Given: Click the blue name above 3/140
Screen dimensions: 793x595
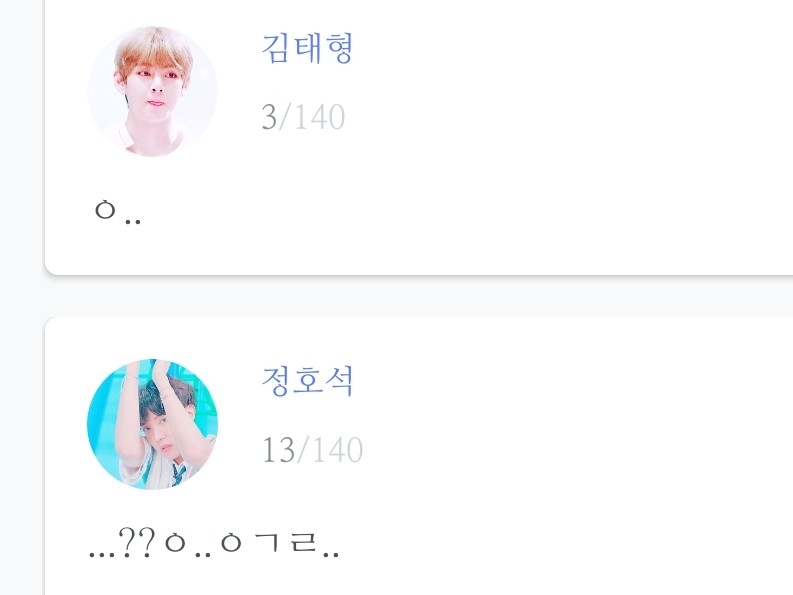Looking at the screenshot, I should coord(307,49).
